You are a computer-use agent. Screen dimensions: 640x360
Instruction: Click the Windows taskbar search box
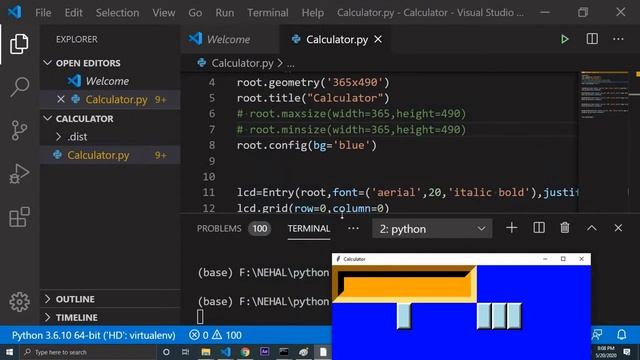[x=88, y=352]
